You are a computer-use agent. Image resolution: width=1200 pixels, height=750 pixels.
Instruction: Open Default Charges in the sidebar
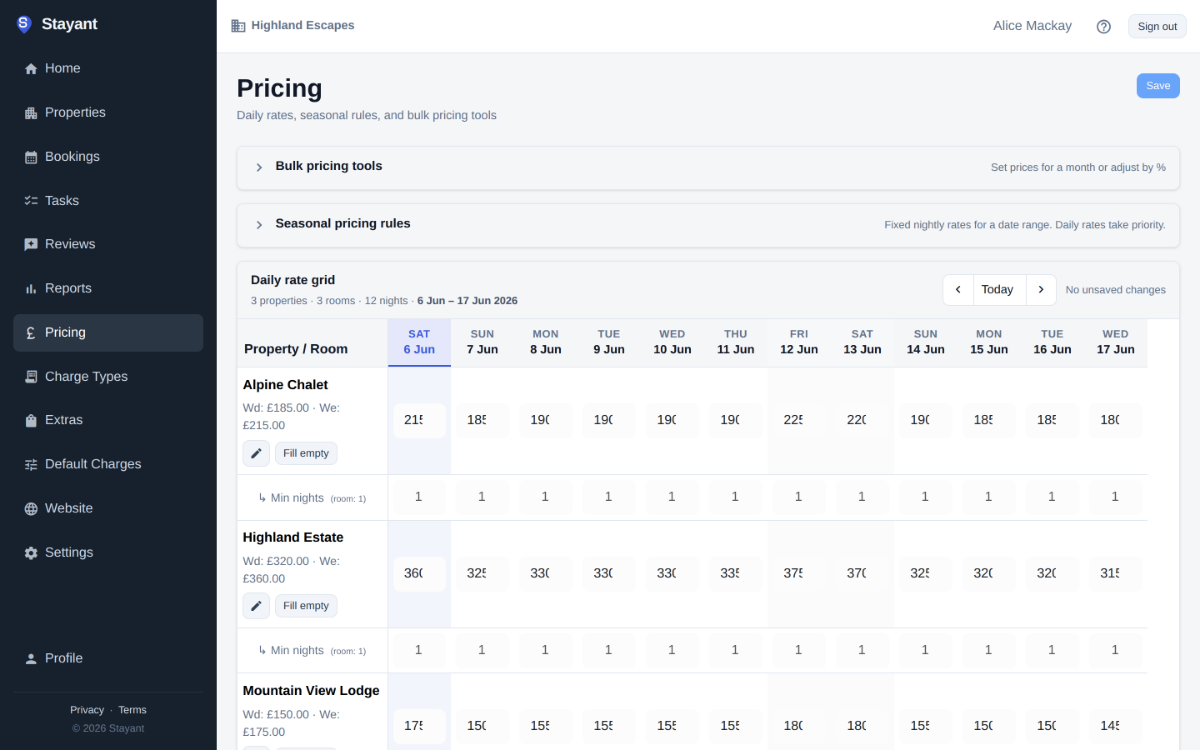[x=108, y=465]
